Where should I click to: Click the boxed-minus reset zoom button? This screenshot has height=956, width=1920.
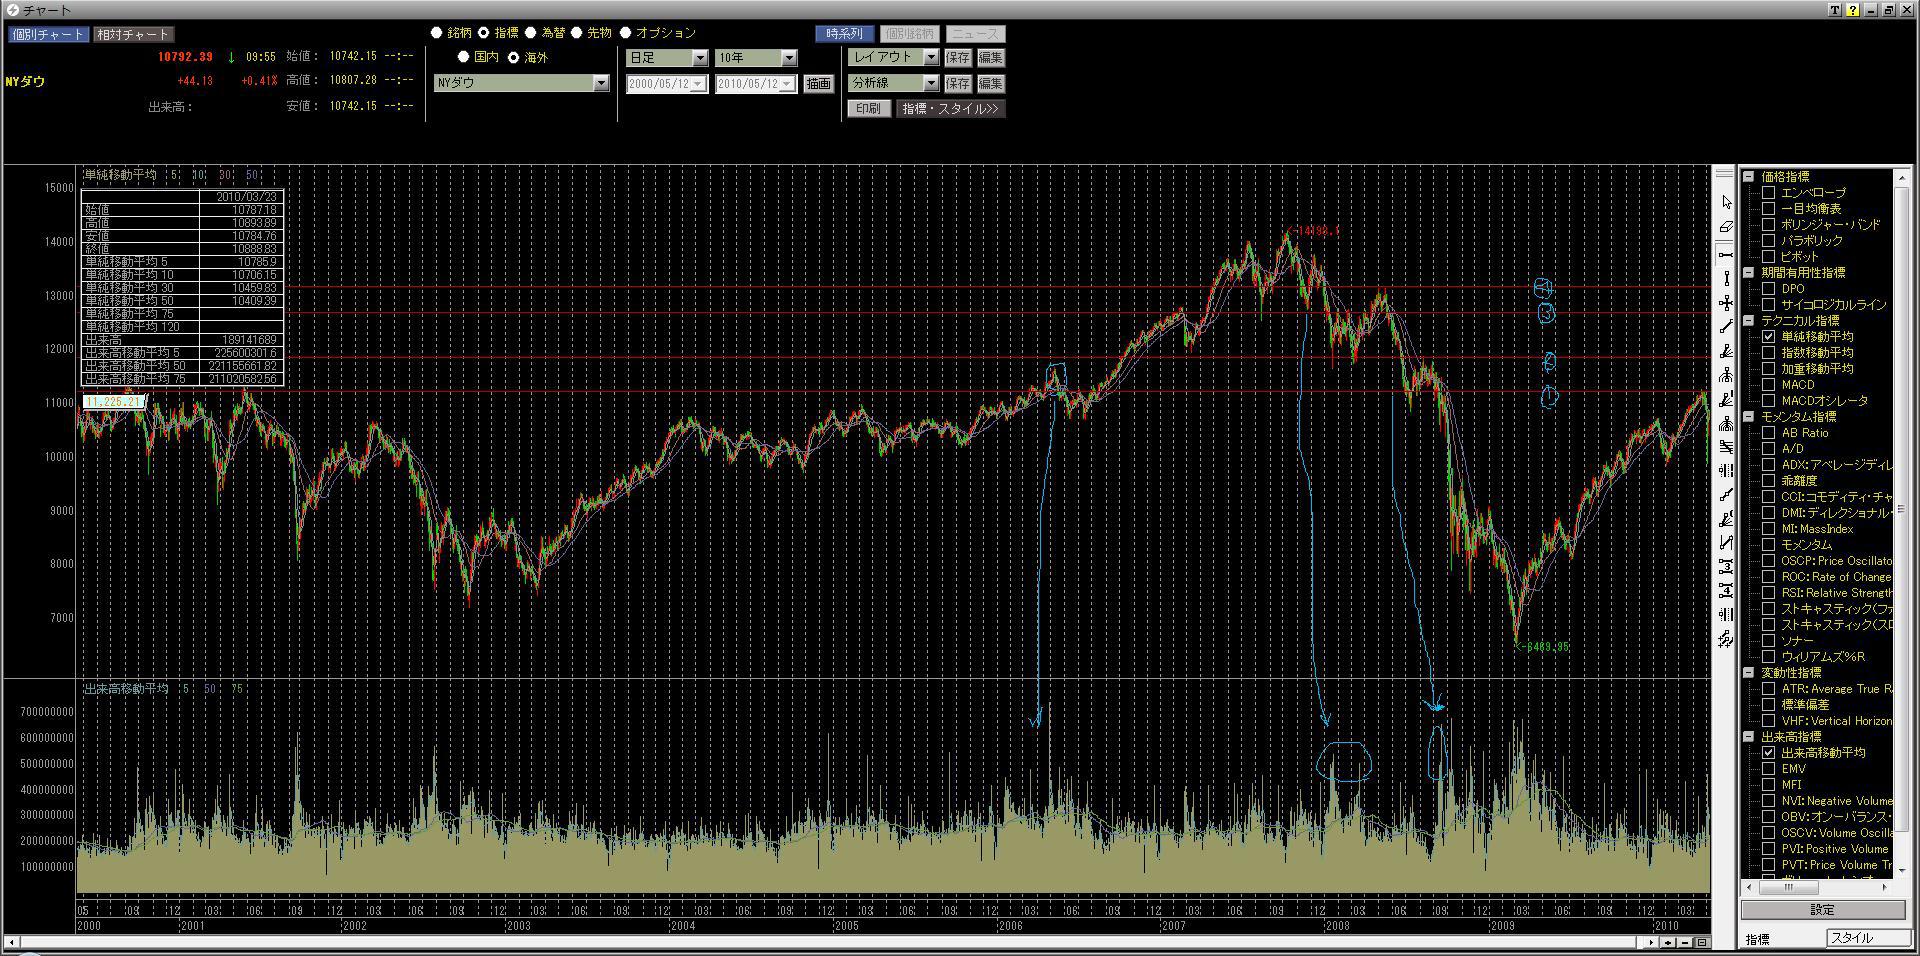coord(1701,942)
